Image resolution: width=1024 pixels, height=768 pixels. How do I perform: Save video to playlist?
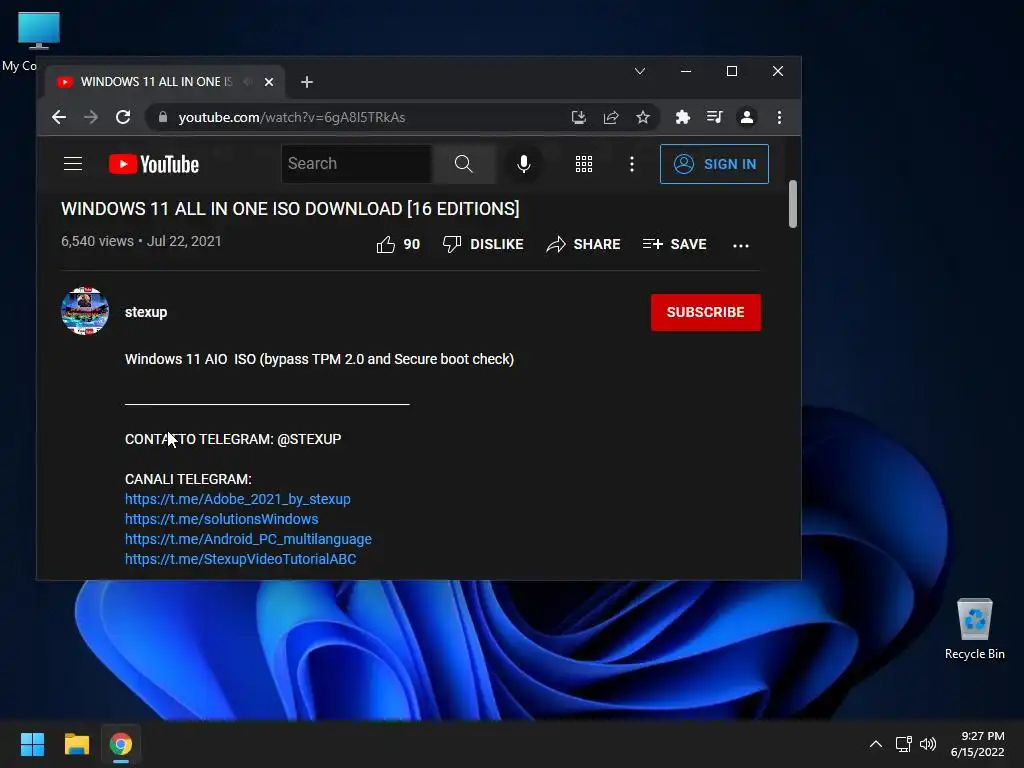tap(675, 244)
